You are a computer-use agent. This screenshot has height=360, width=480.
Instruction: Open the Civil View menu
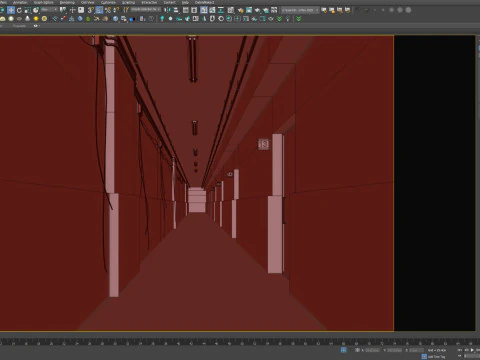(x=88, y=2)
